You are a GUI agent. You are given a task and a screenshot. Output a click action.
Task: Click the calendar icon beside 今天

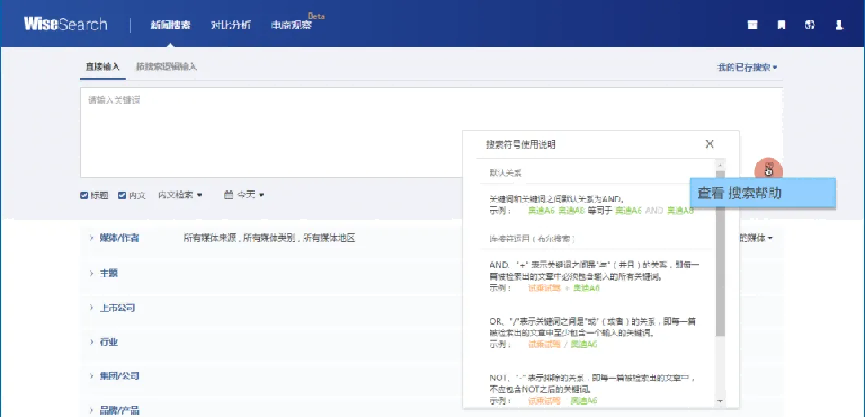point(228,194)
